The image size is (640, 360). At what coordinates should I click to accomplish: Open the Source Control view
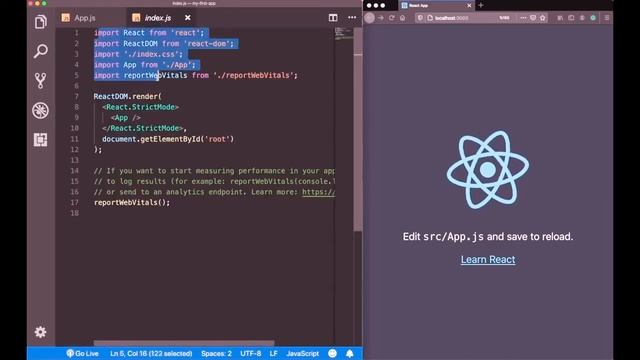click(x=40, y=81)
